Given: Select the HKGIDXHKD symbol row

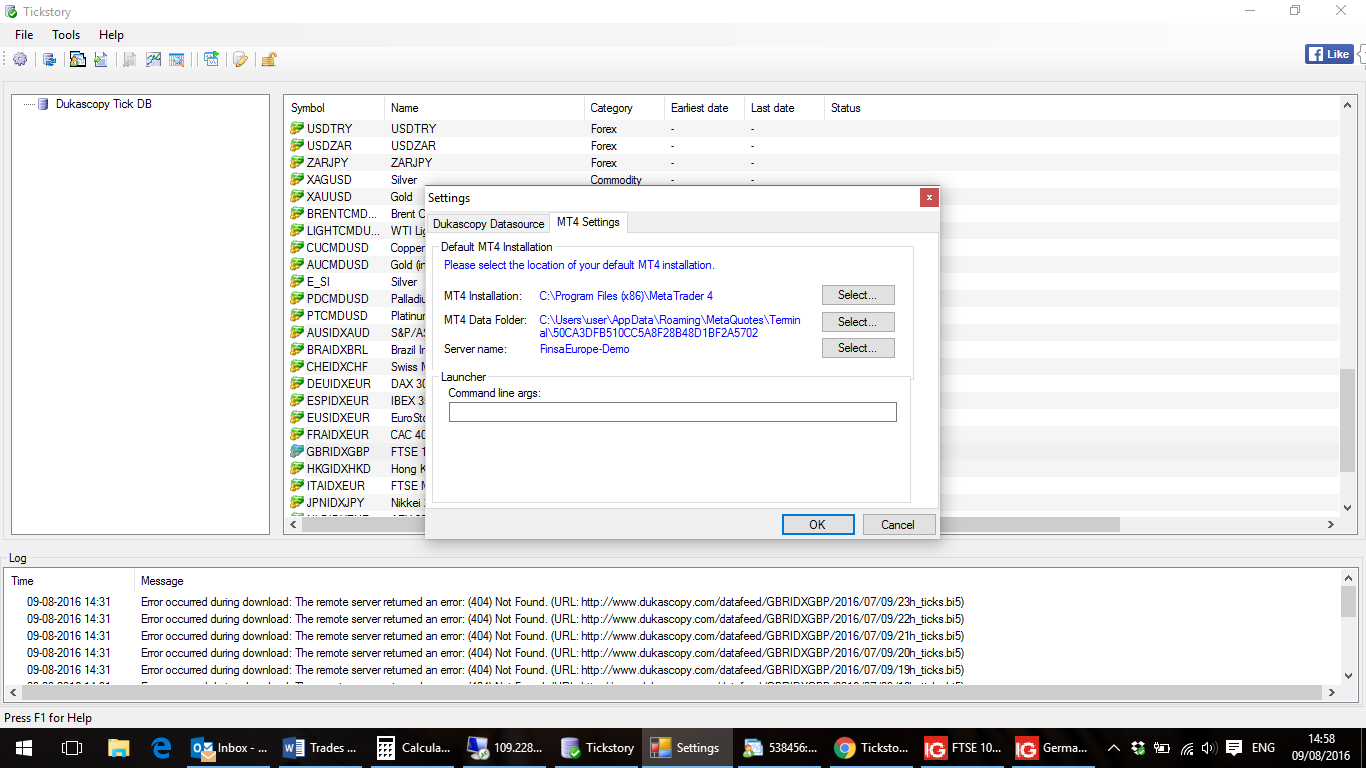Looking at the screenshot, I should (356, 469).
